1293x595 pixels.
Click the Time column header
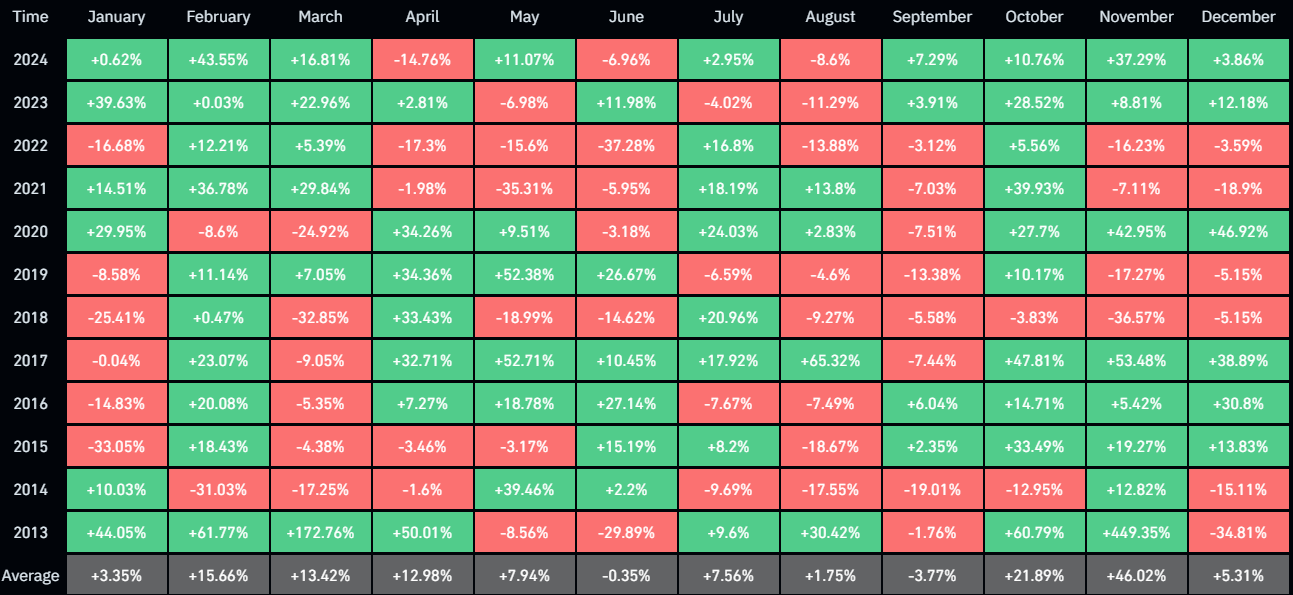31,17
